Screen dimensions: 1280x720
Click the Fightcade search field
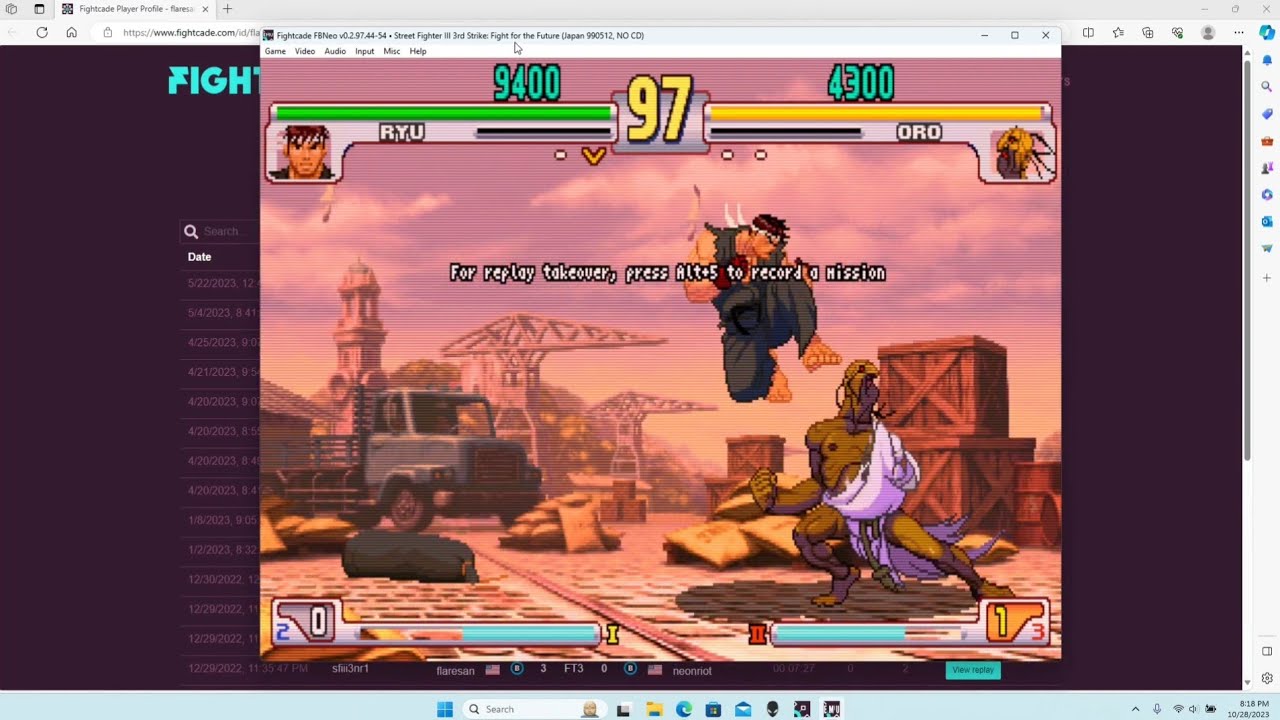point(222,231)
